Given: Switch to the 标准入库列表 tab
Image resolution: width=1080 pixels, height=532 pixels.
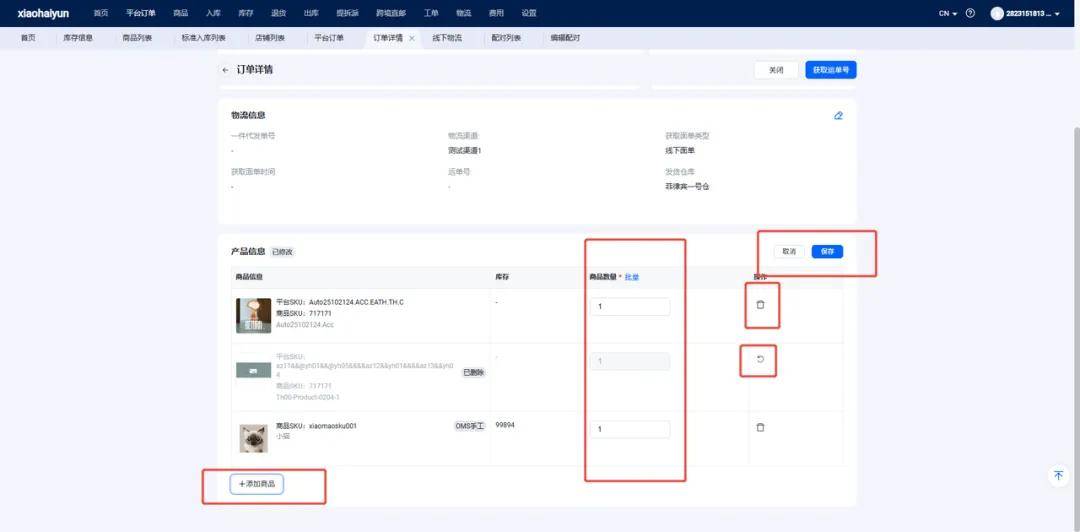Looking at the screenshot, I should pyautogui.click(x=203, y=39).
